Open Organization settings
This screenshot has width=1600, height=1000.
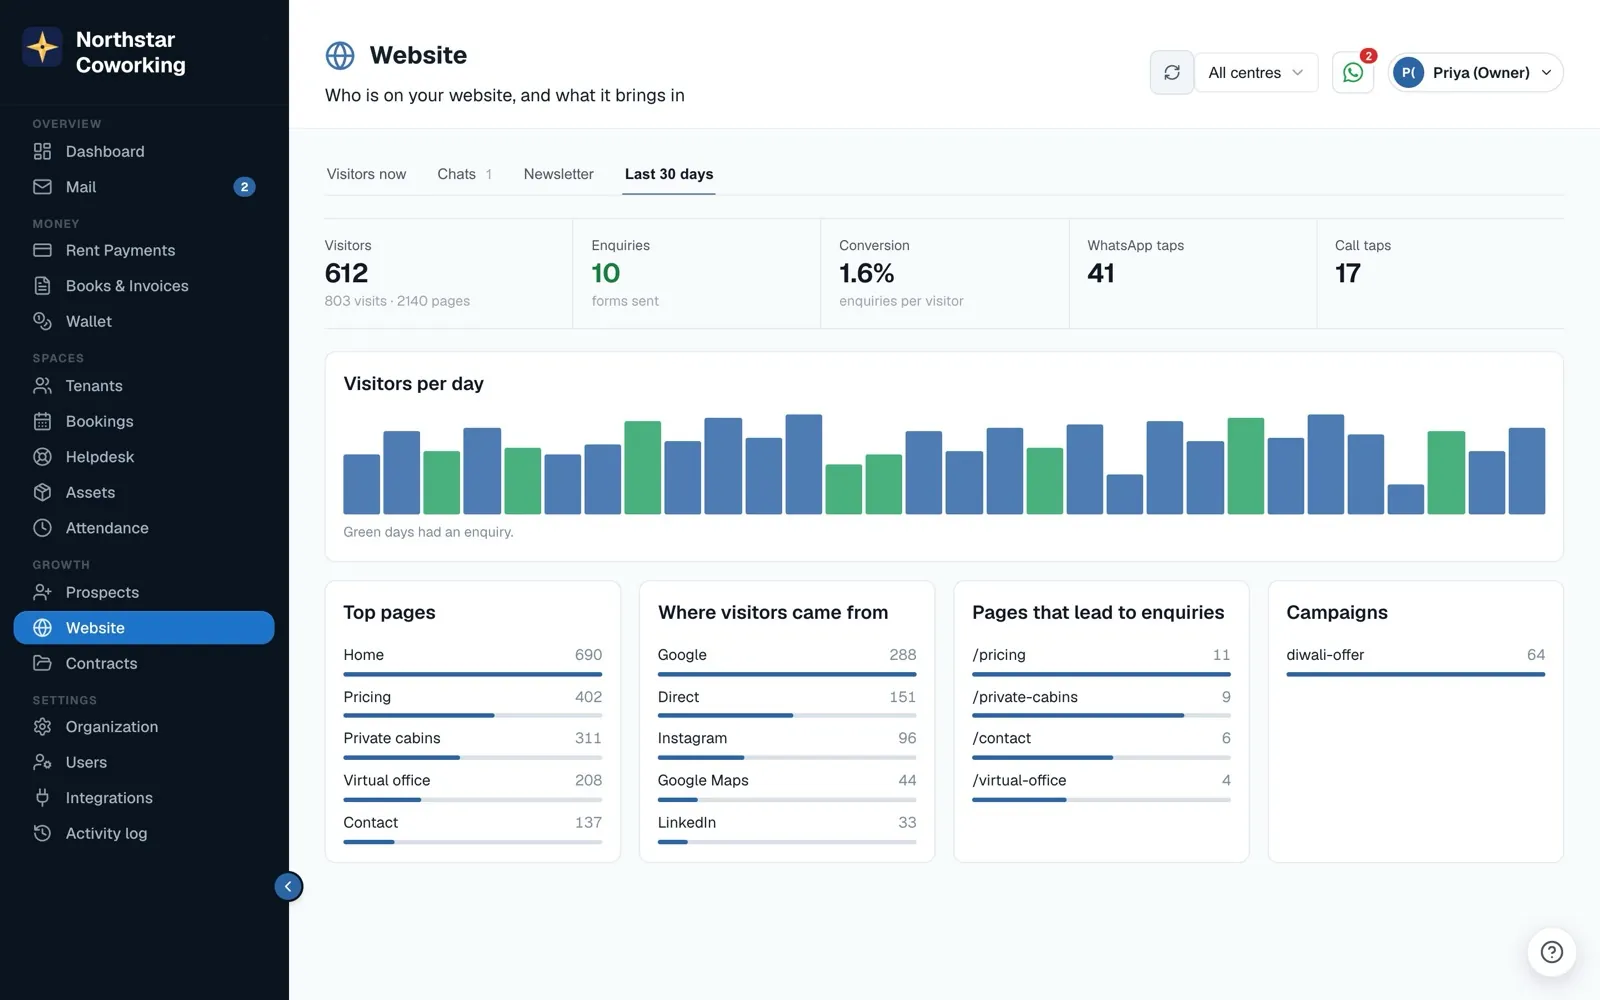144,727
